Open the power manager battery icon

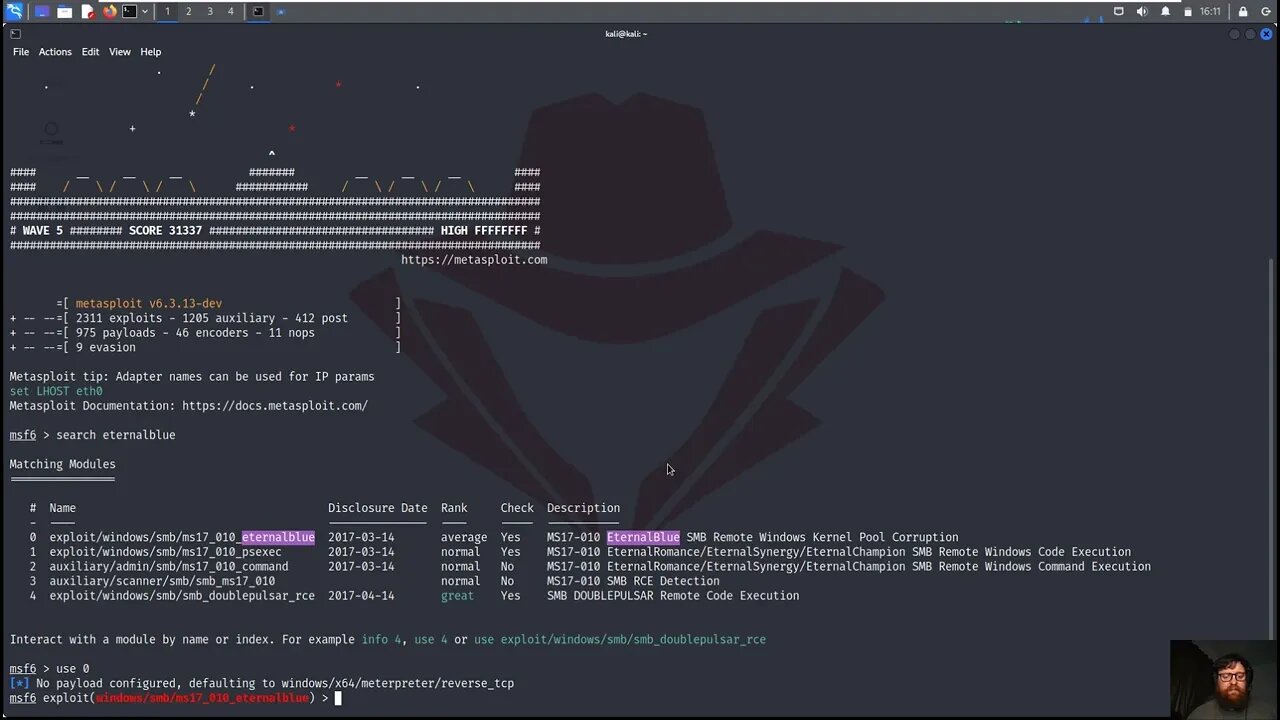tap(1188, 11)
